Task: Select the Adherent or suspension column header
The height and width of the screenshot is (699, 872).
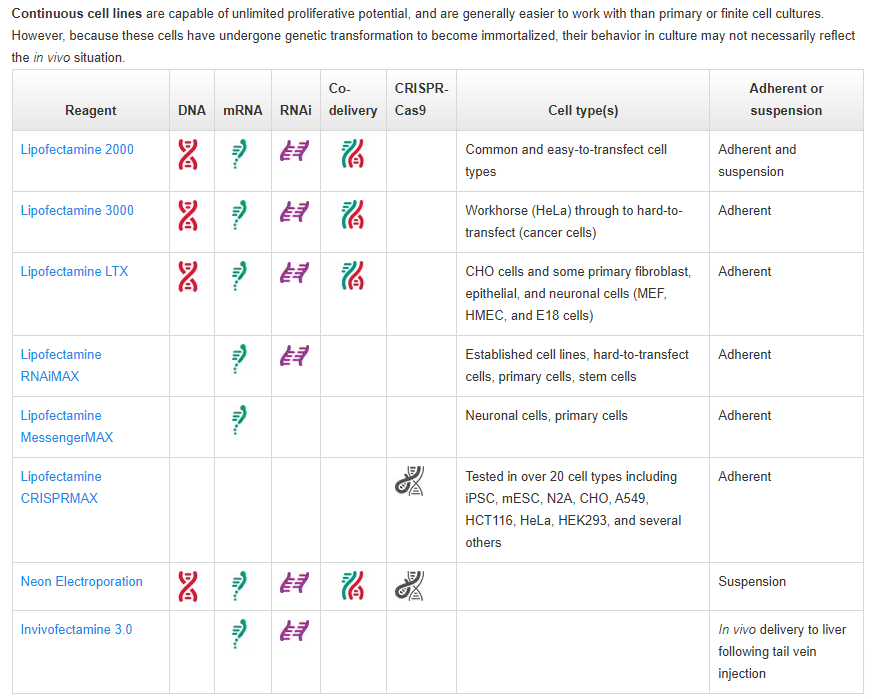Action: 786,100
